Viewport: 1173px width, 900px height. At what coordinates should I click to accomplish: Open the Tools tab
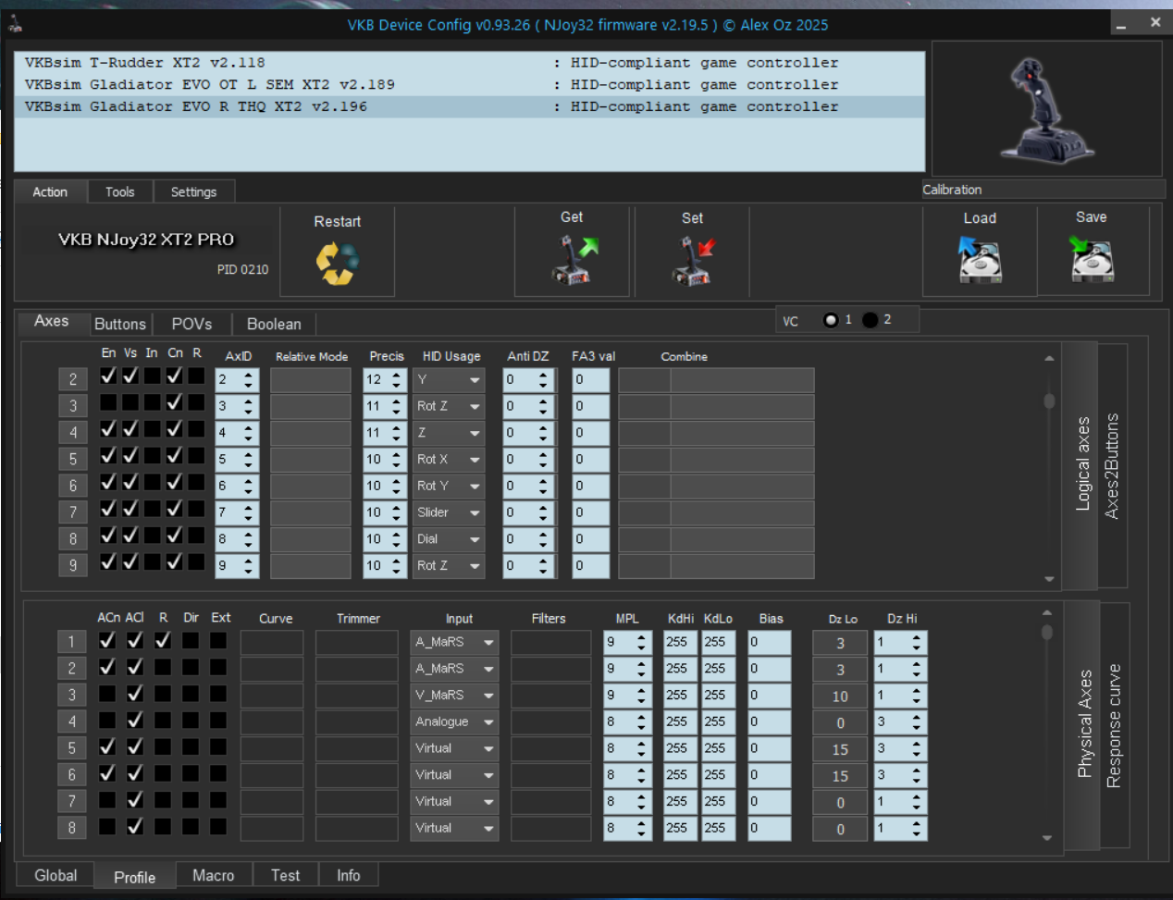point(120,192)
